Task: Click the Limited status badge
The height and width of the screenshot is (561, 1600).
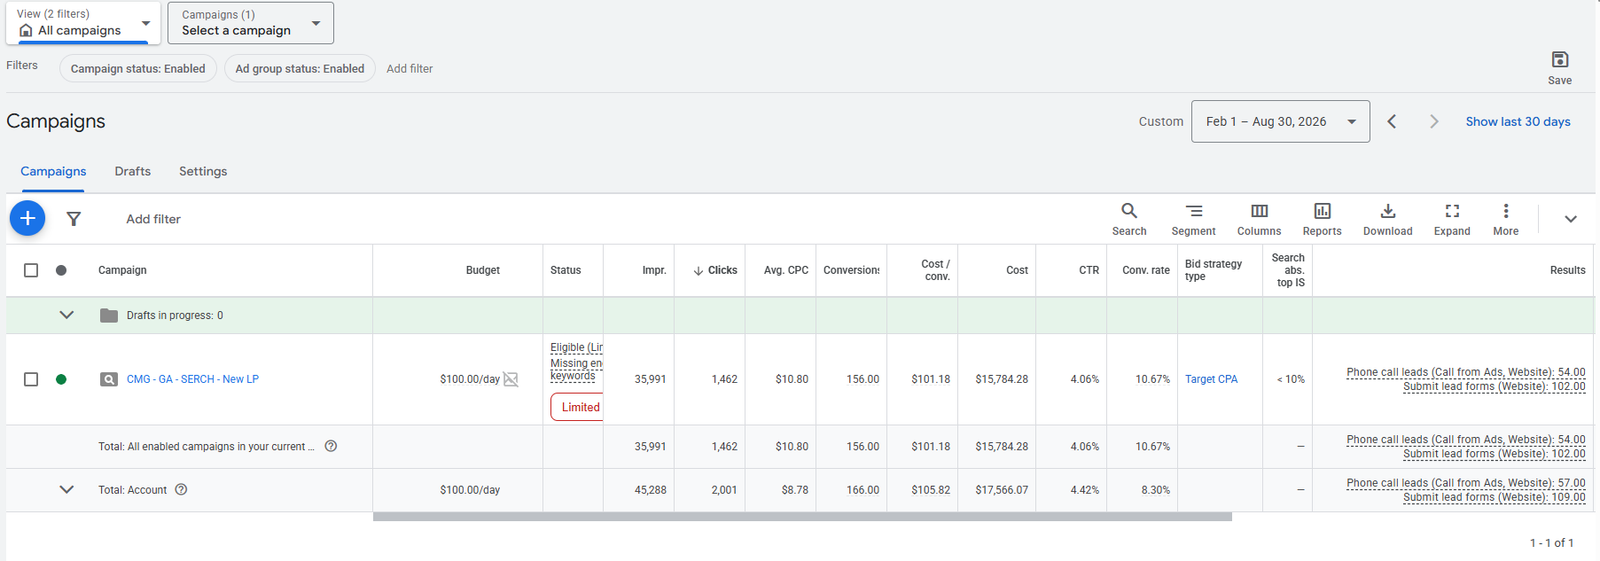Action: pyautogui.click(x=578, y=407)
